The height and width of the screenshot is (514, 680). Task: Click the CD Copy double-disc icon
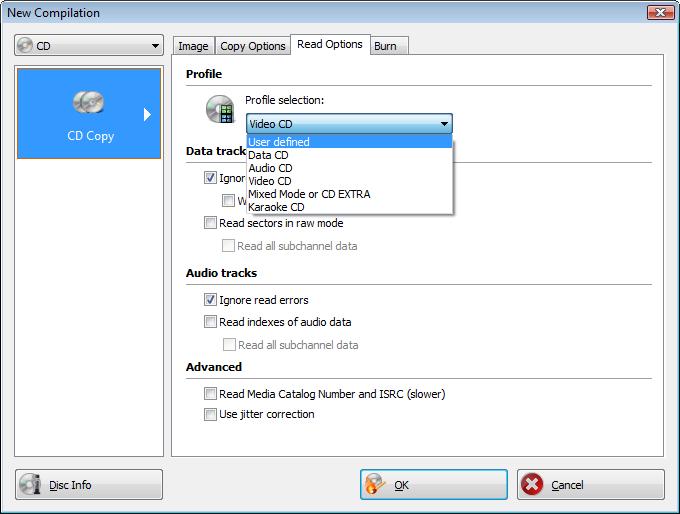point(88,102)
